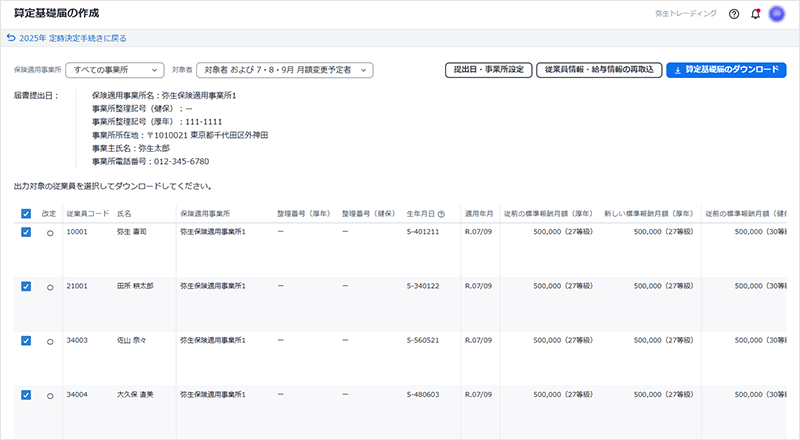Uncheck the row for 田所 精太郎
The image size is (800, 440).
pyautogui.click(x=26, y=286)
